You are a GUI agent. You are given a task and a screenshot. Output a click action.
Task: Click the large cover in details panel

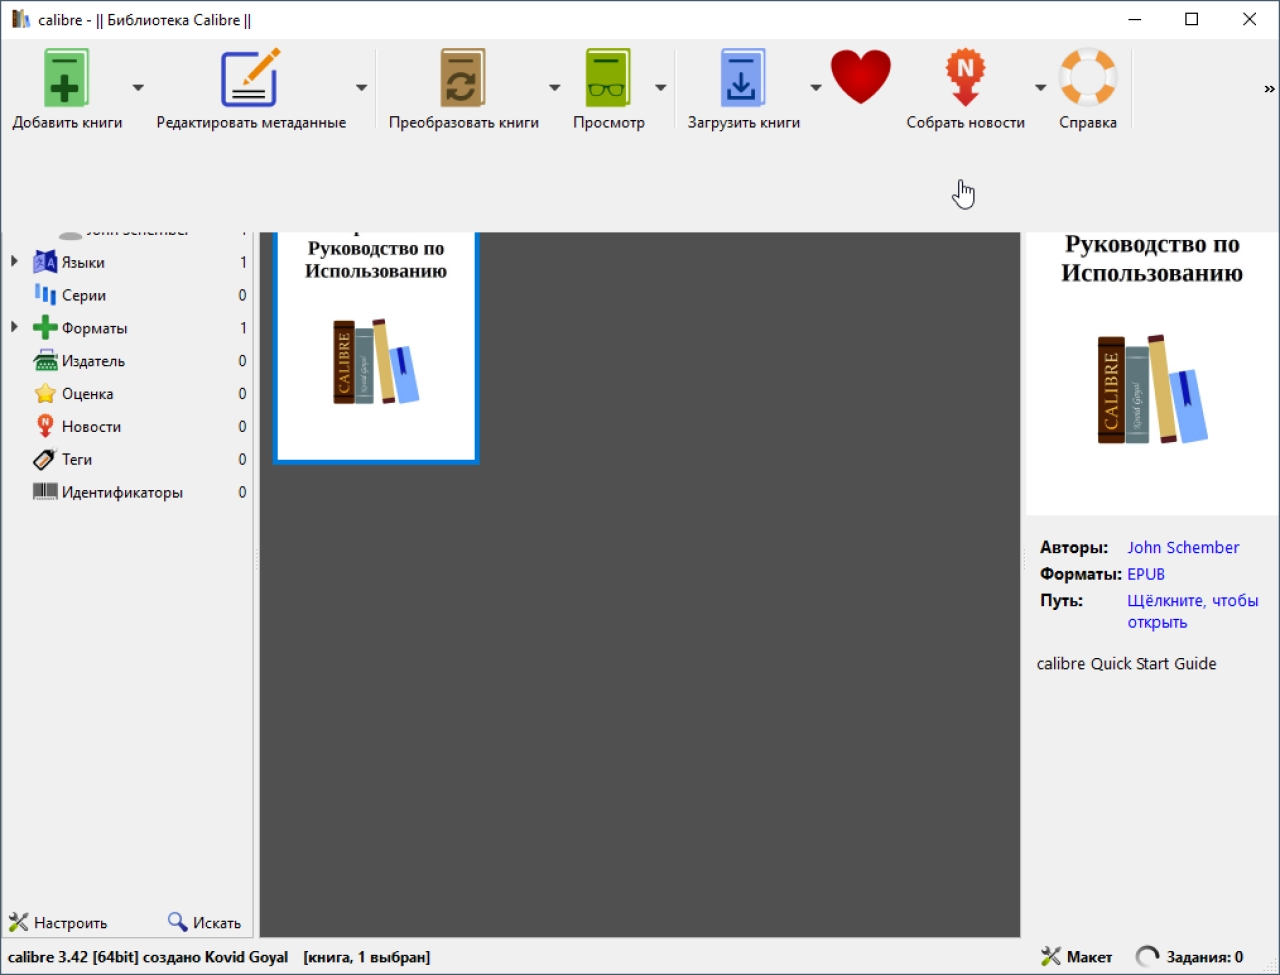point(1152,373)
